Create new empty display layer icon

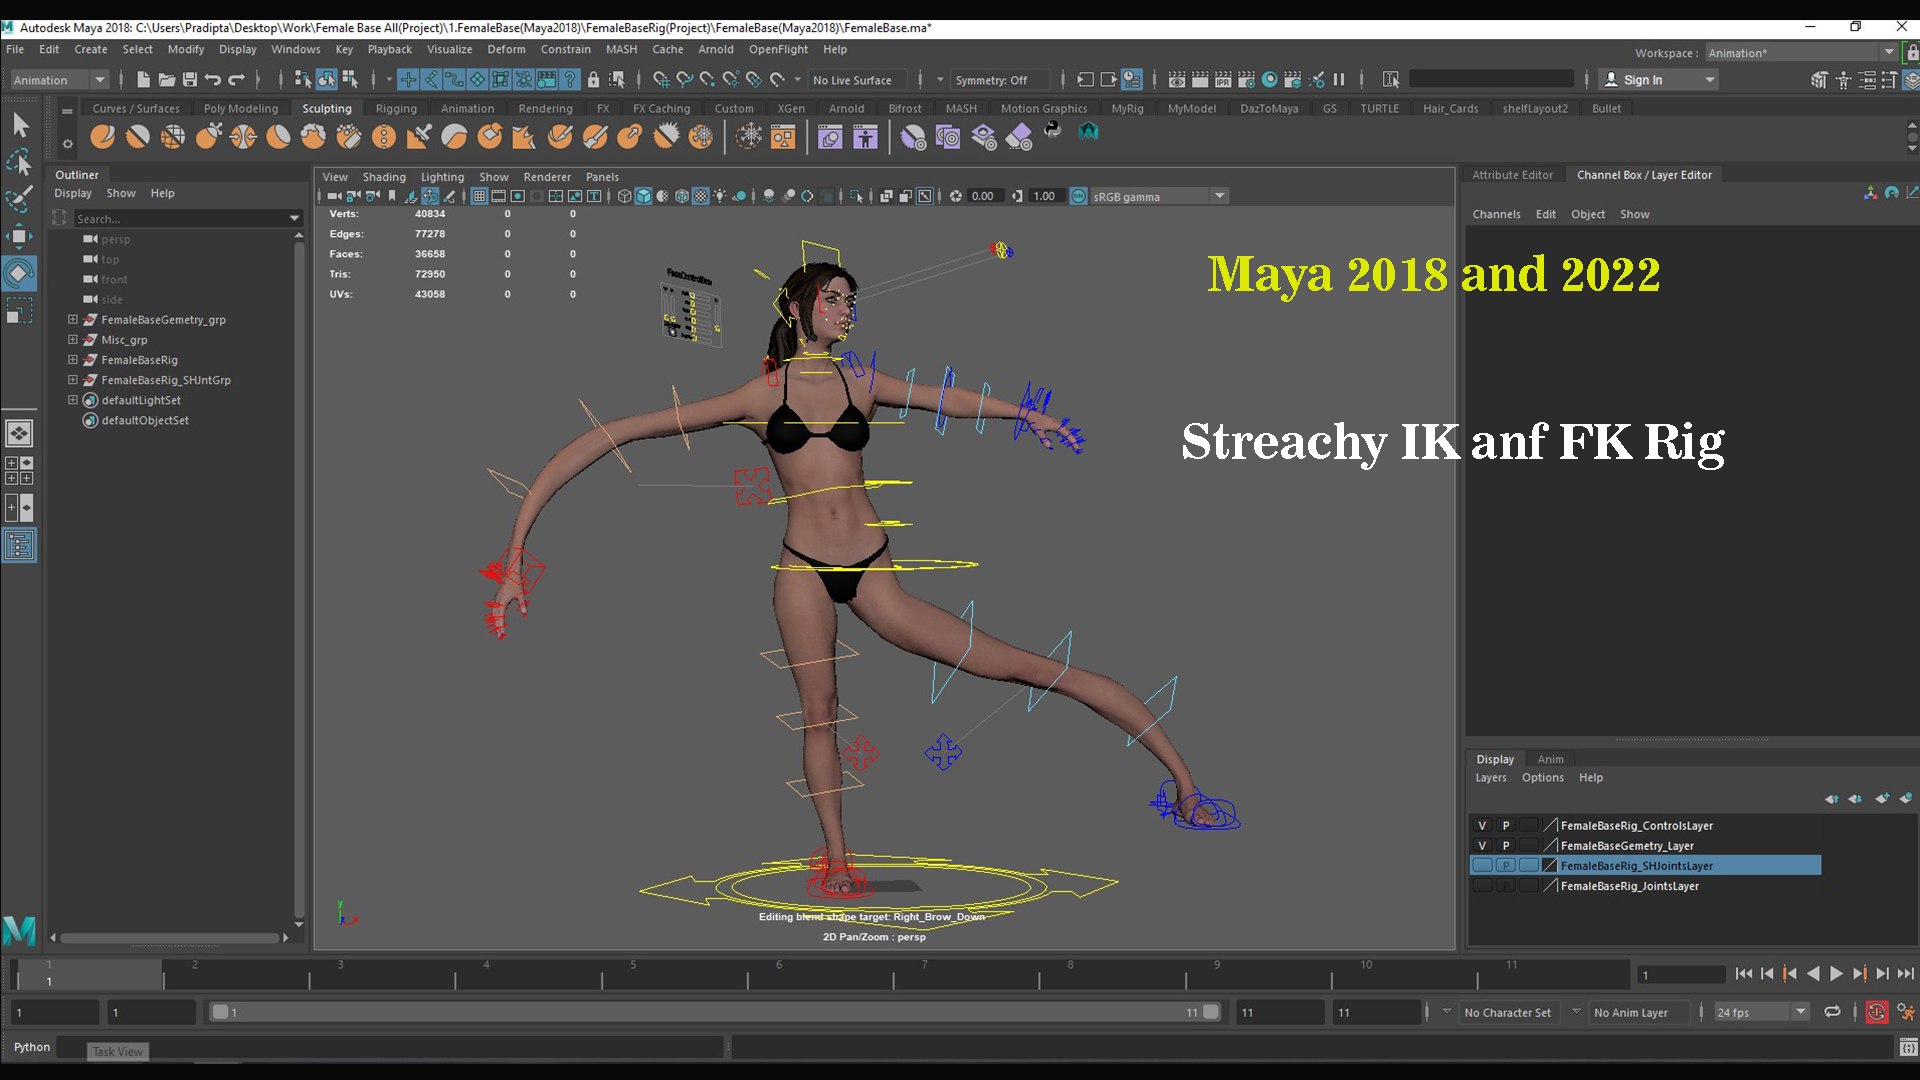tap(1882, 798)
